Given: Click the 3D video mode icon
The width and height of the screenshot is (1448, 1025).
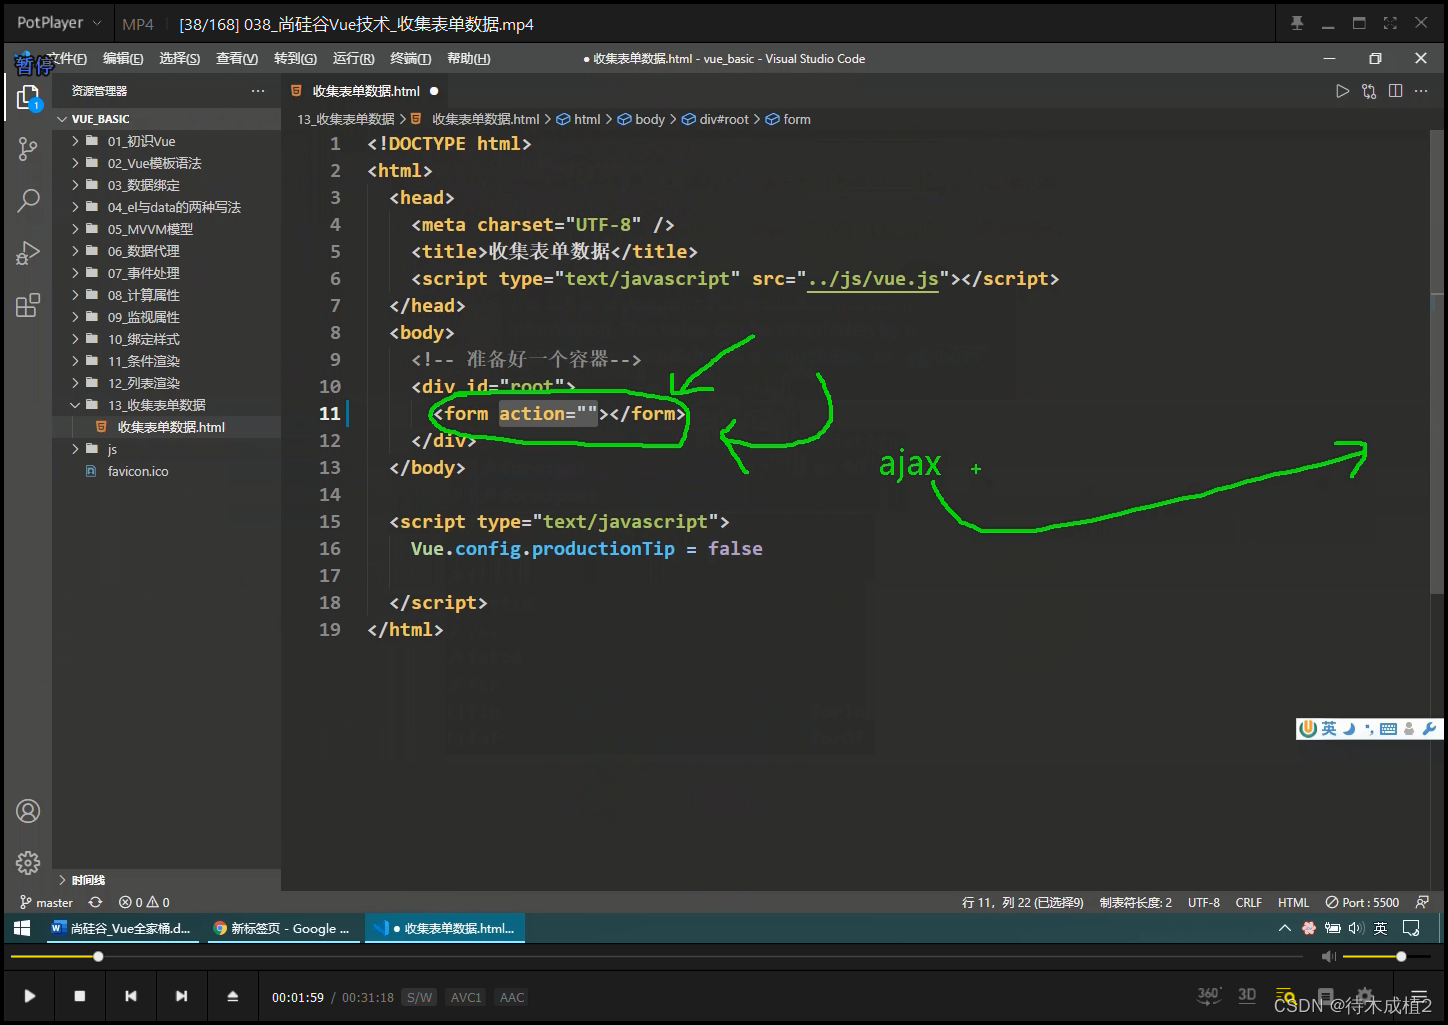Looking at the screenshot, I should (1247, 995).
